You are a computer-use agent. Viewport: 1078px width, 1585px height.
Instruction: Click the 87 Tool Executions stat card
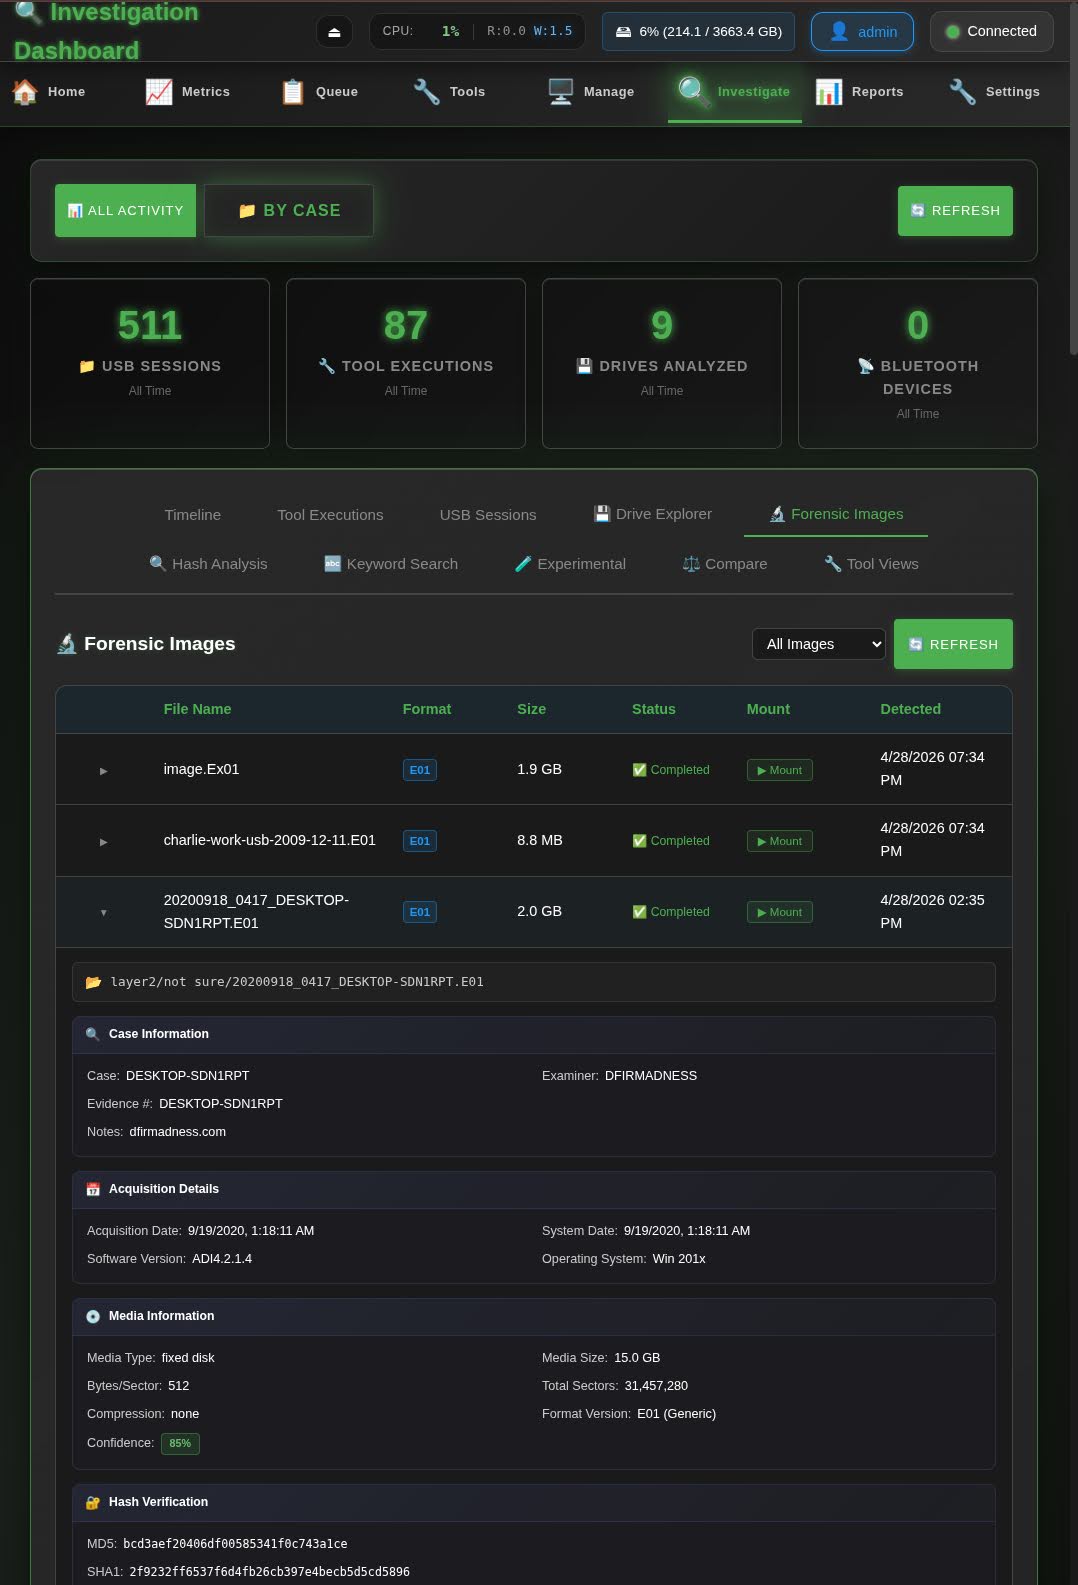tap(406, 364)
